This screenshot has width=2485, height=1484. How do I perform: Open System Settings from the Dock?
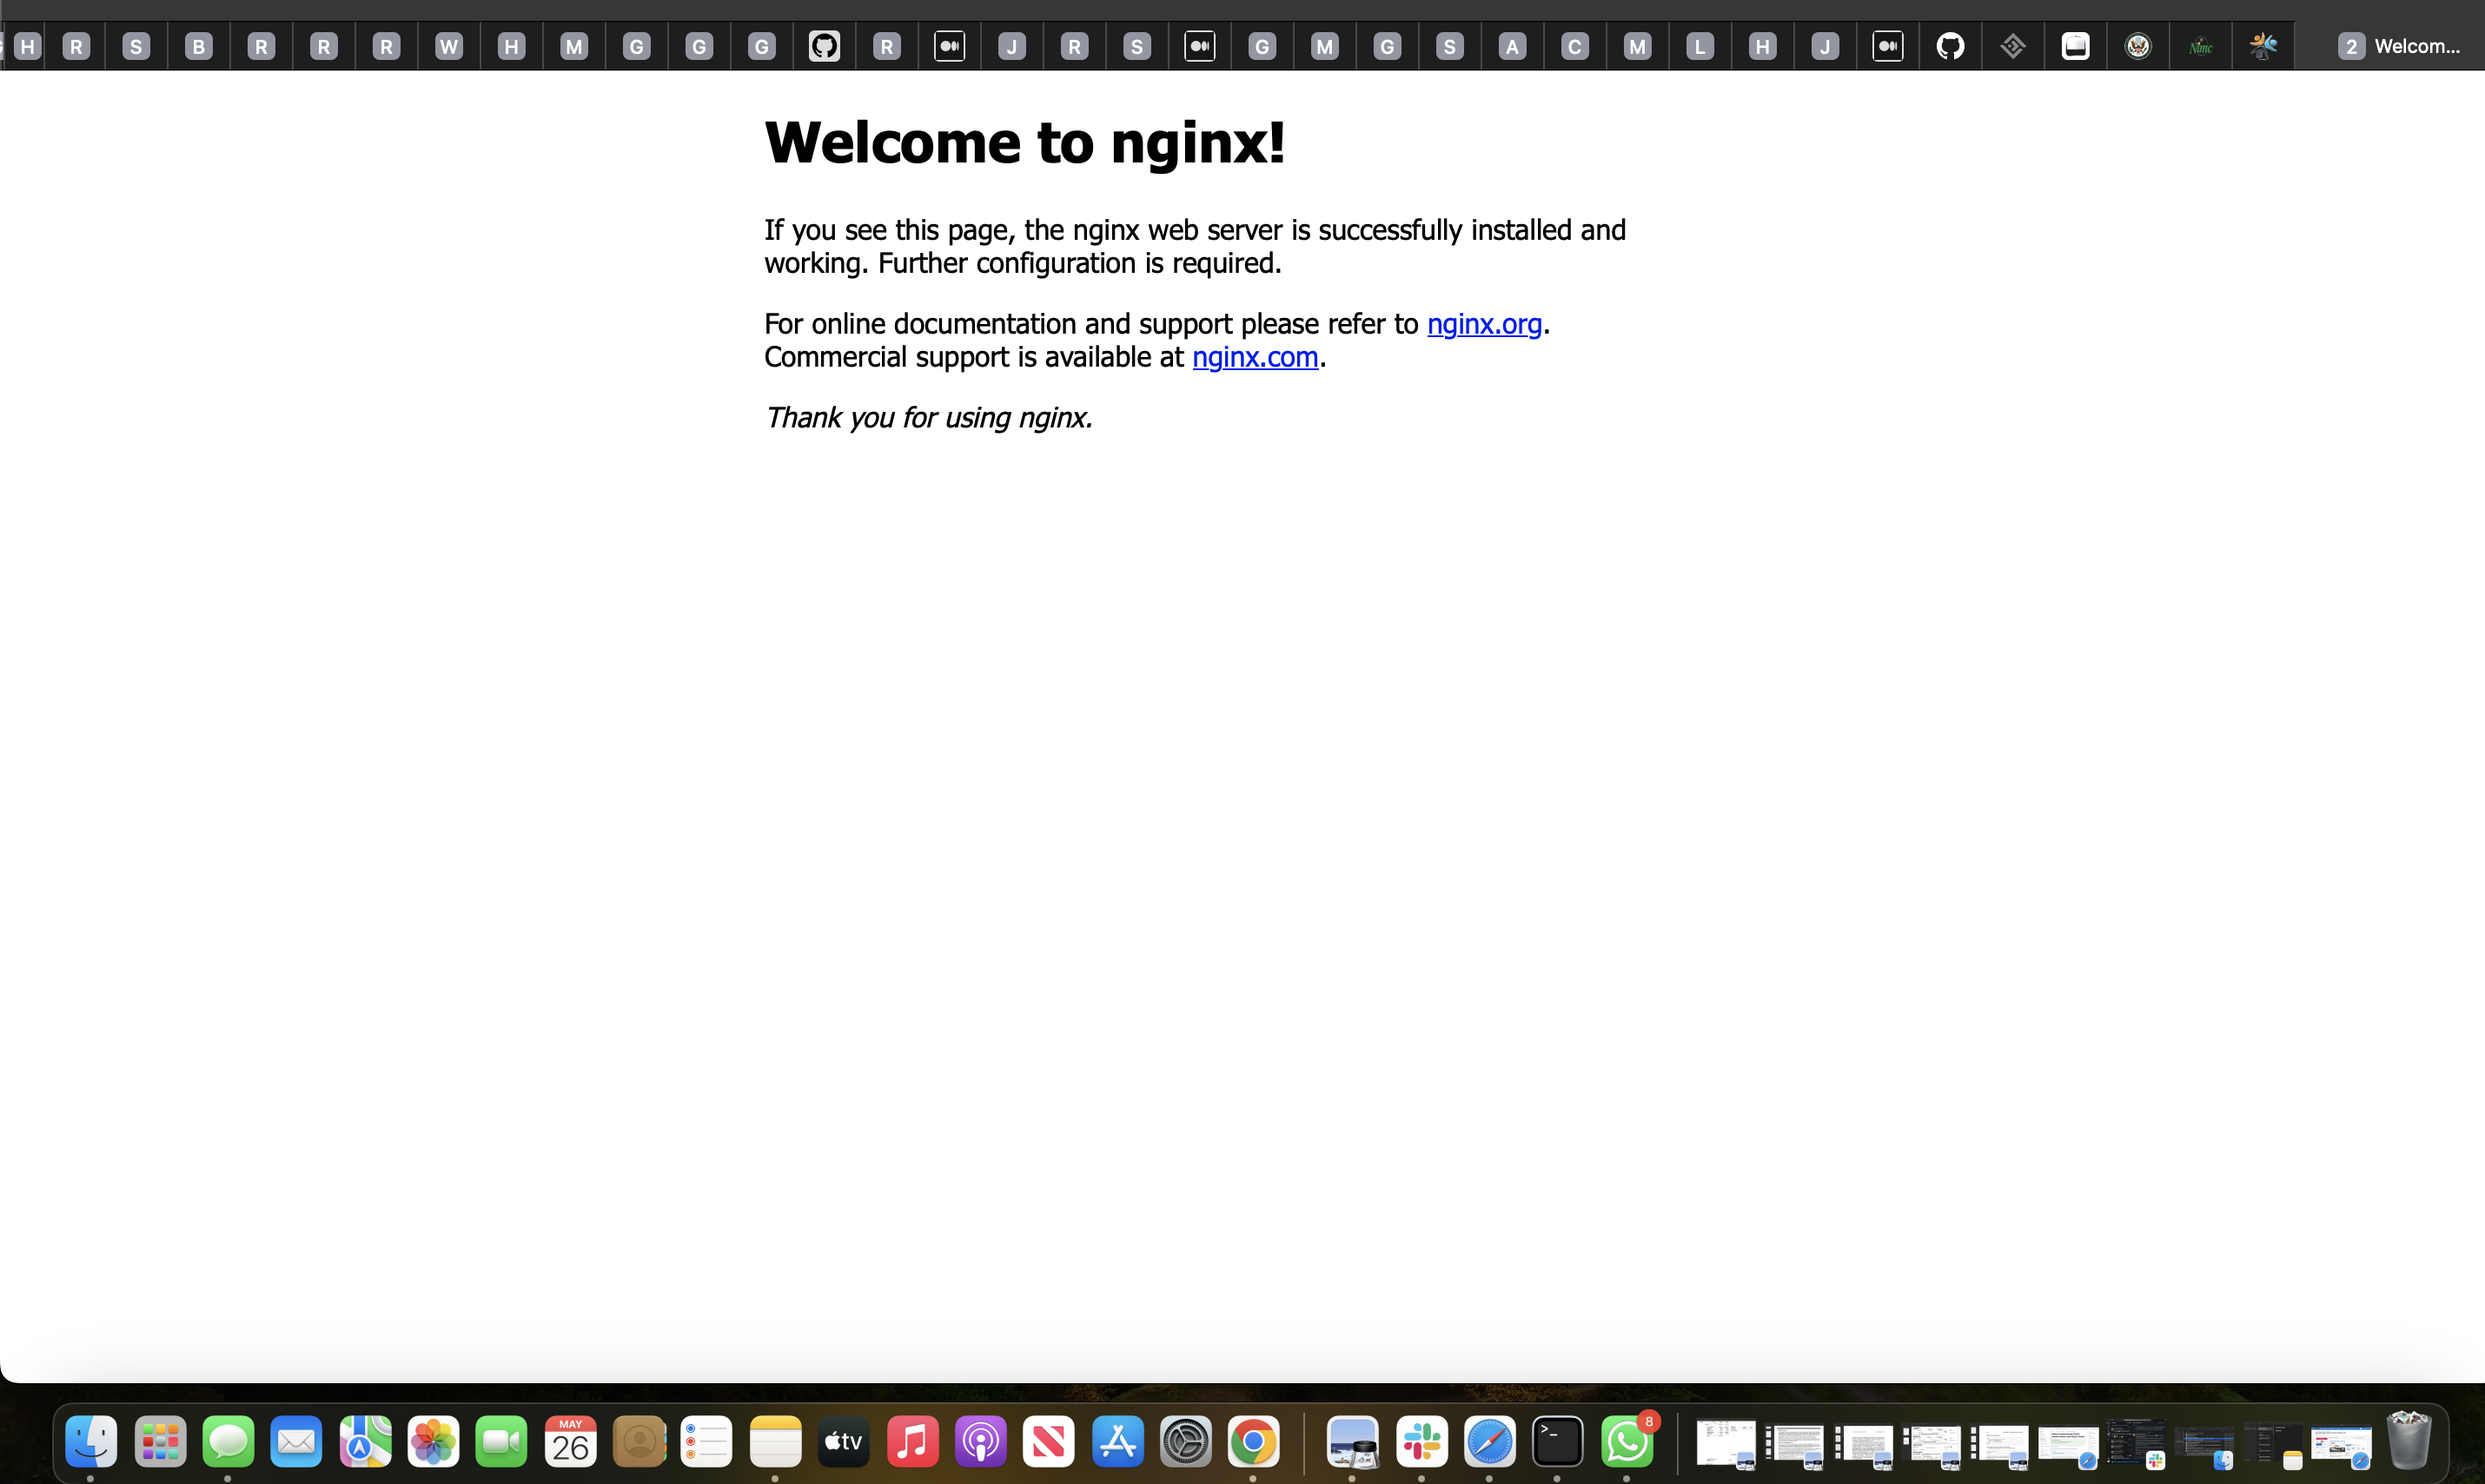coord(1185,1441)
